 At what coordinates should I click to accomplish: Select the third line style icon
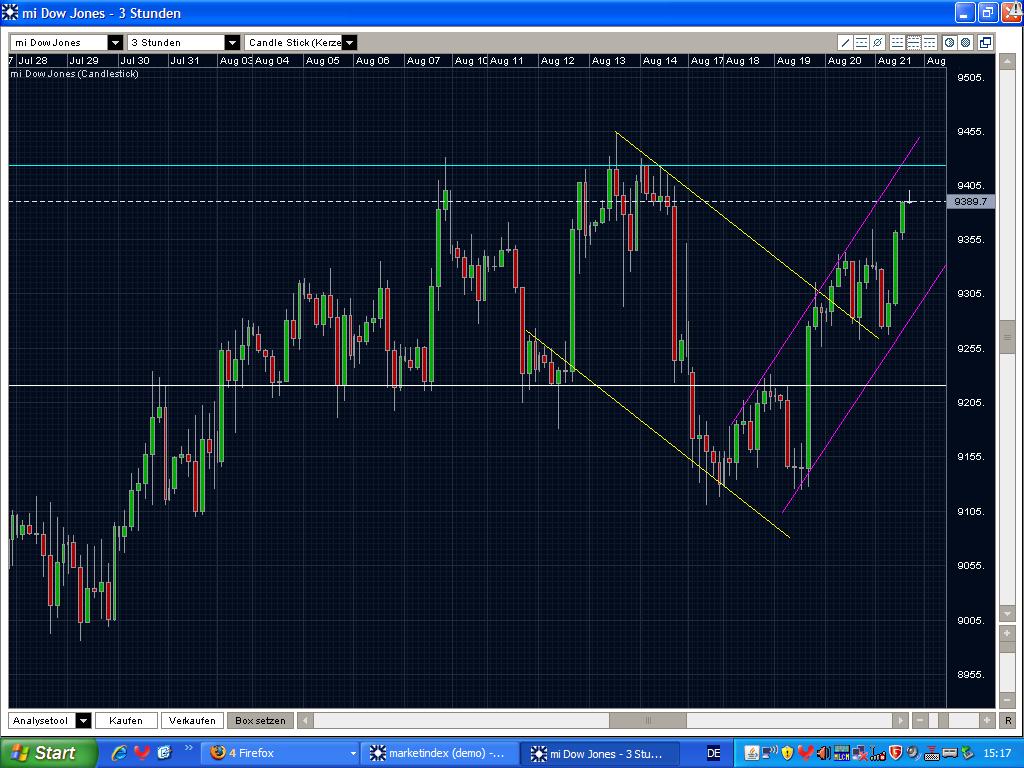pos(929,42)
